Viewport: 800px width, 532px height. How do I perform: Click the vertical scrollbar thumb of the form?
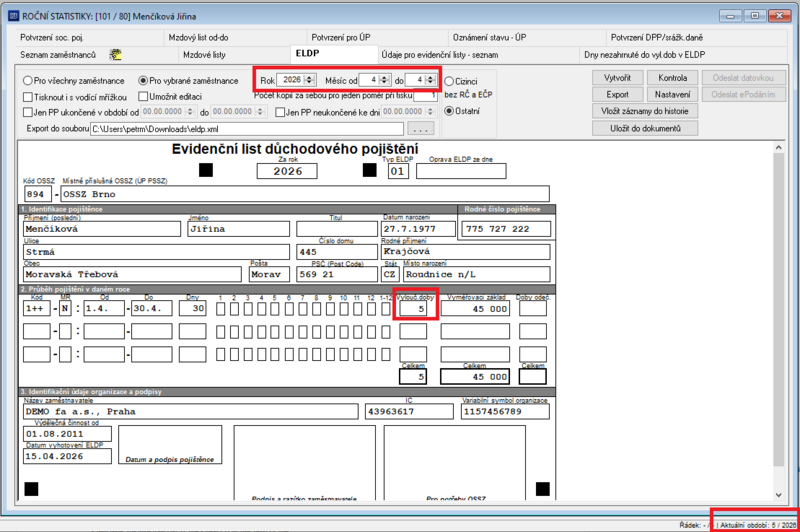pos(778,310)
